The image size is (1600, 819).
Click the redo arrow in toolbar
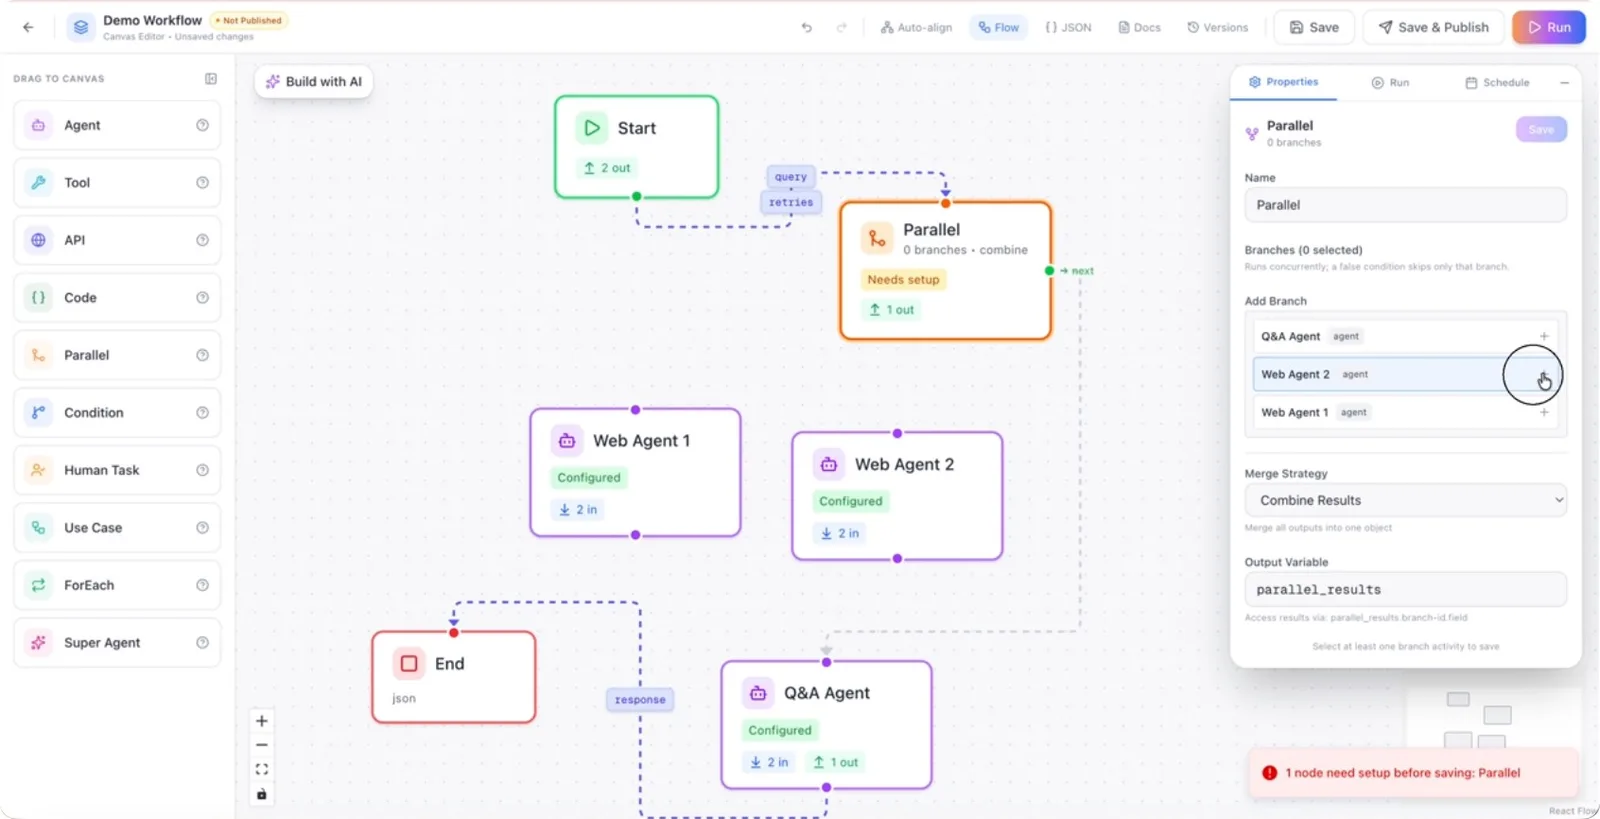(x=841, y=27)
